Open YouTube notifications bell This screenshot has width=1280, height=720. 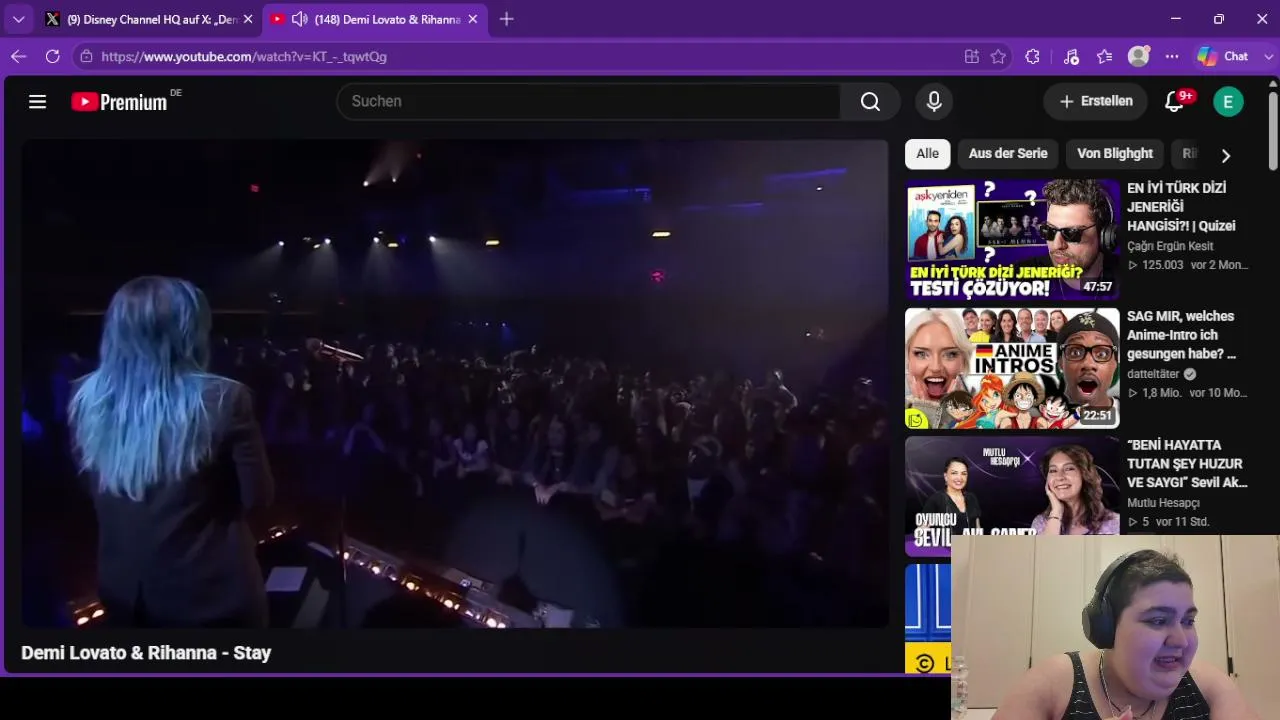point(1175,101)
